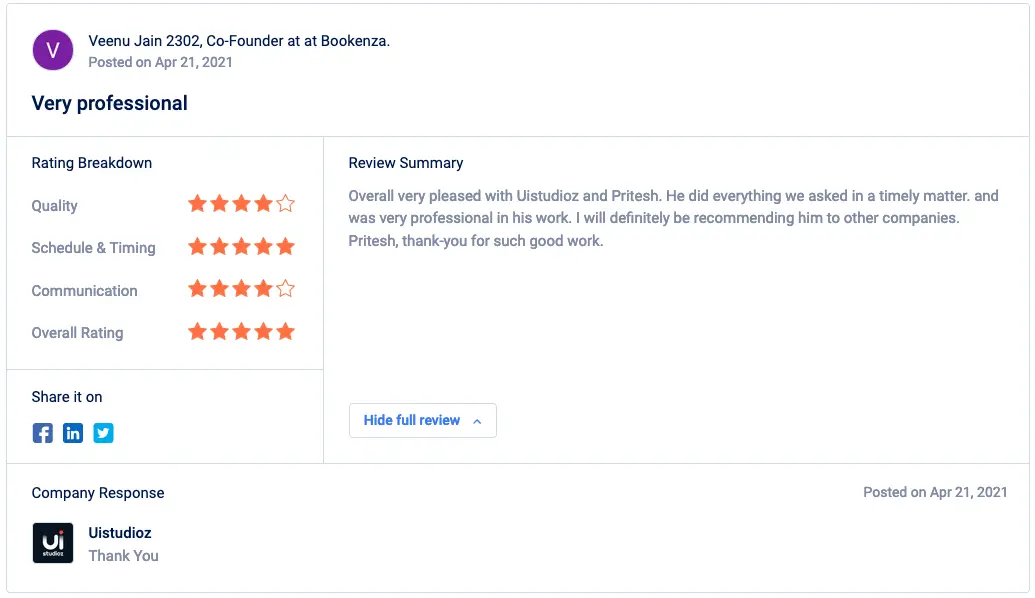Image resolution: width=1035 pixels, height=598 pixels.
Task: Click the Company Response heading
Action: pyautogui.click(x=98, y=493)
